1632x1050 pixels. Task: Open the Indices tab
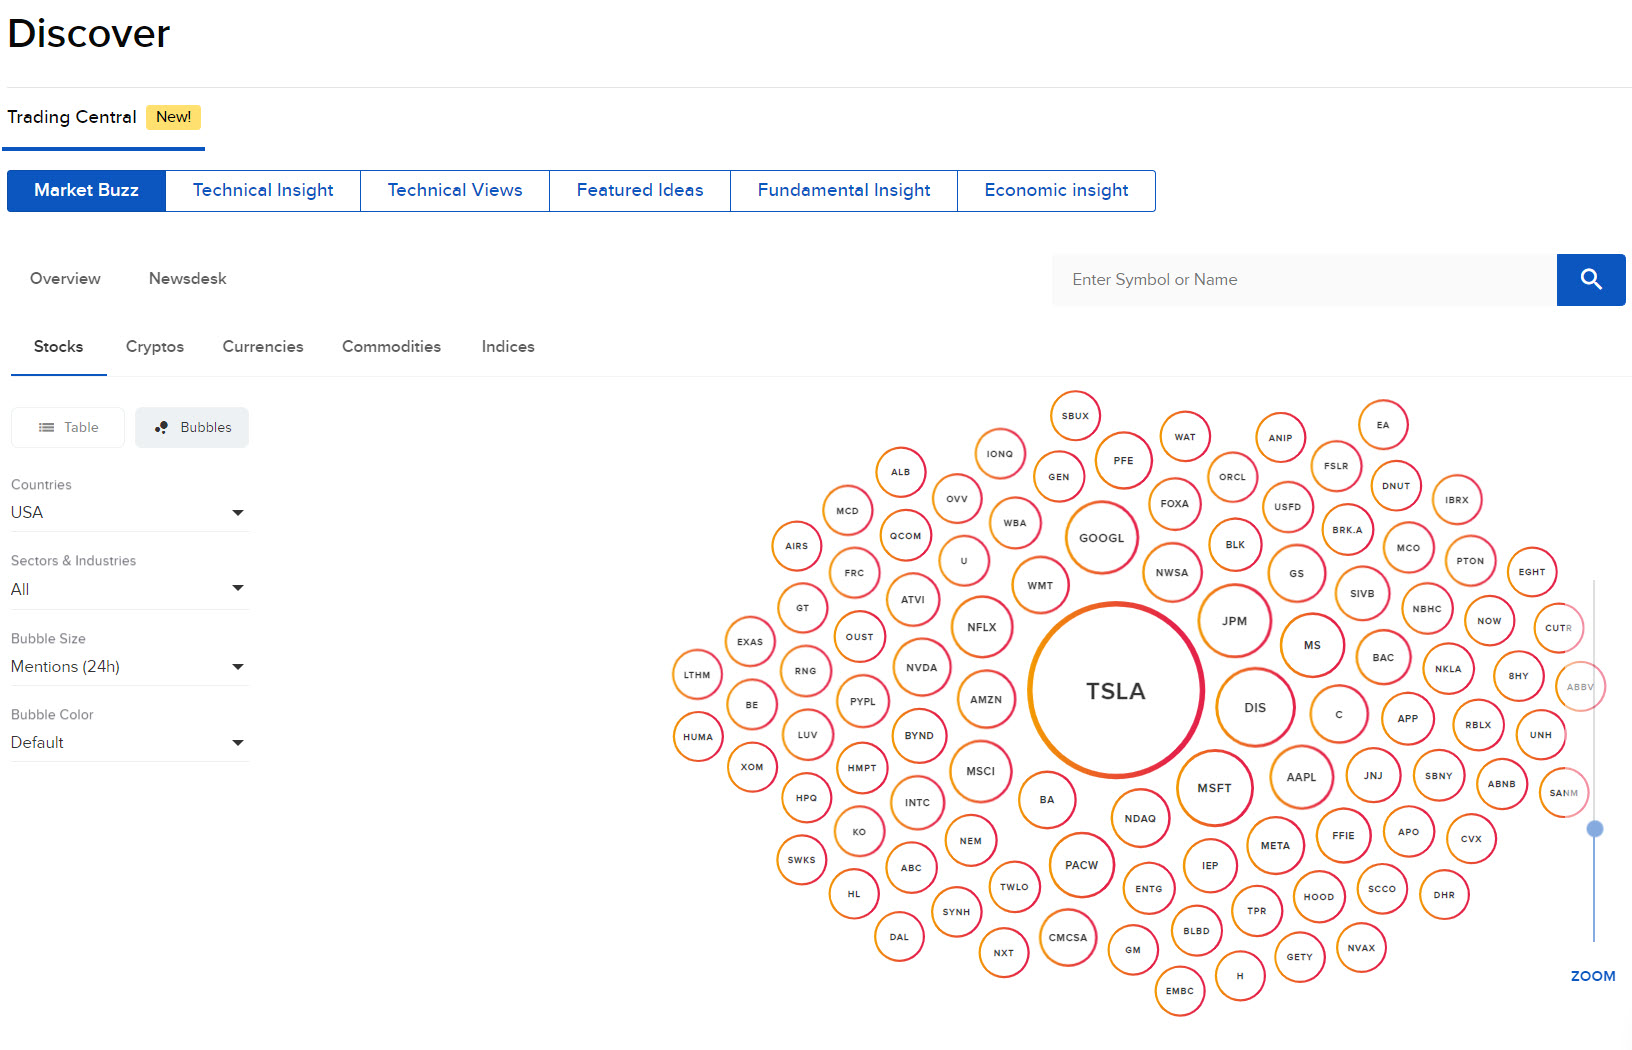tap(508, 347)
